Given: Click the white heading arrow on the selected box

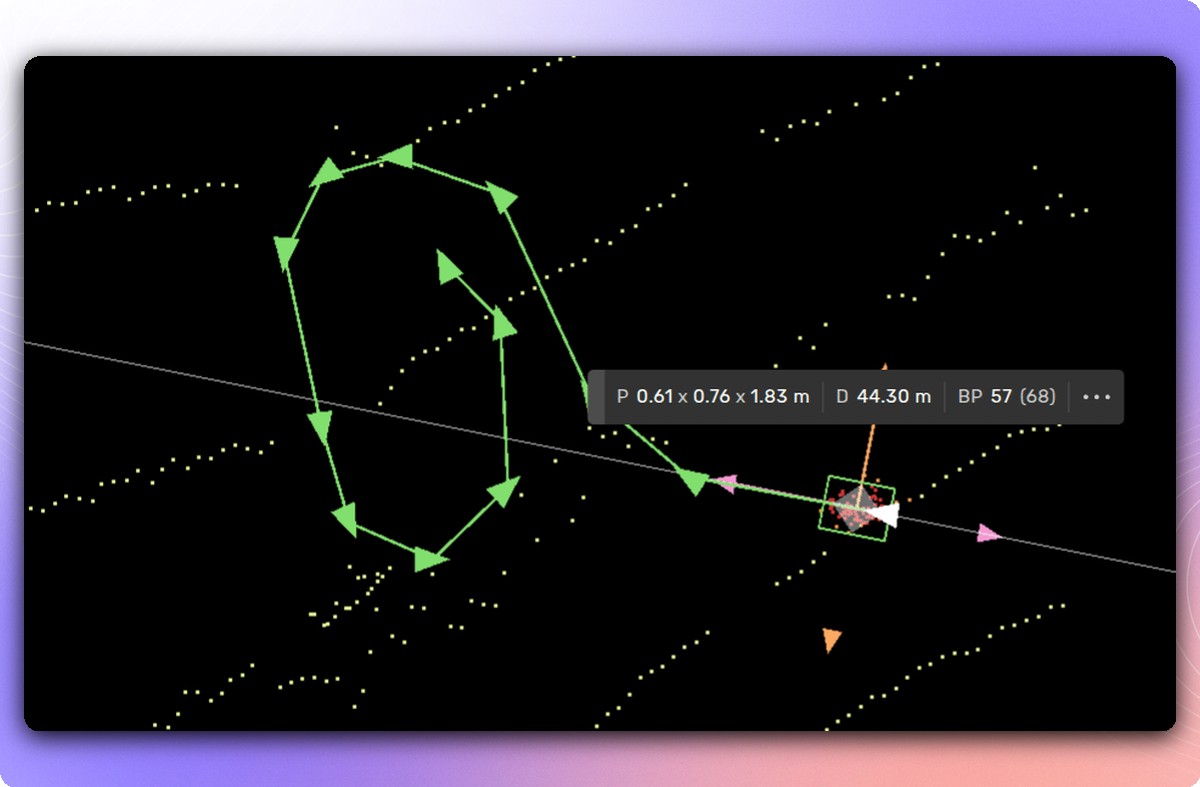Looking at the screenshot, I should point(886,512).
